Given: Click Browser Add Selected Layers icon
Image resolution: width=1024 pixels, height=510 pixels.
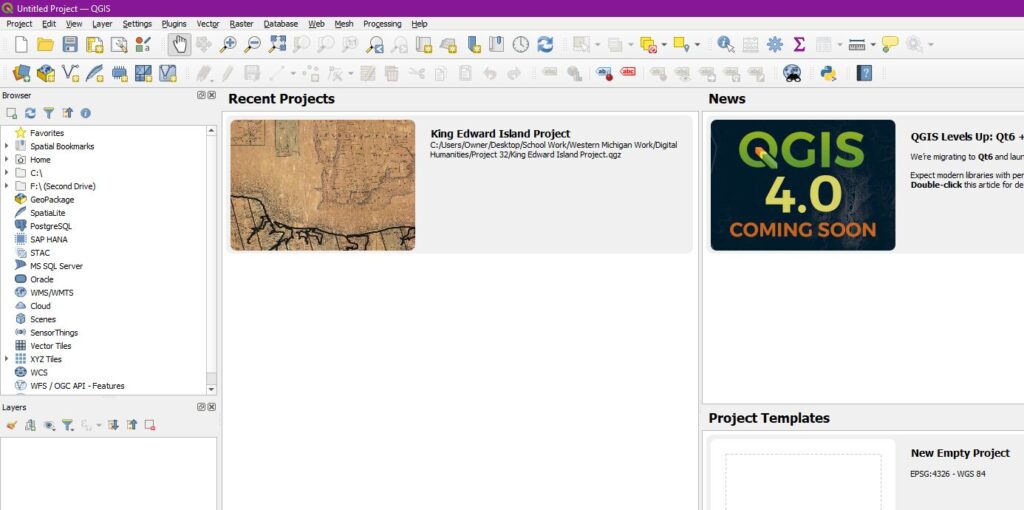Looking at the screenshot, I should point(12,113).
